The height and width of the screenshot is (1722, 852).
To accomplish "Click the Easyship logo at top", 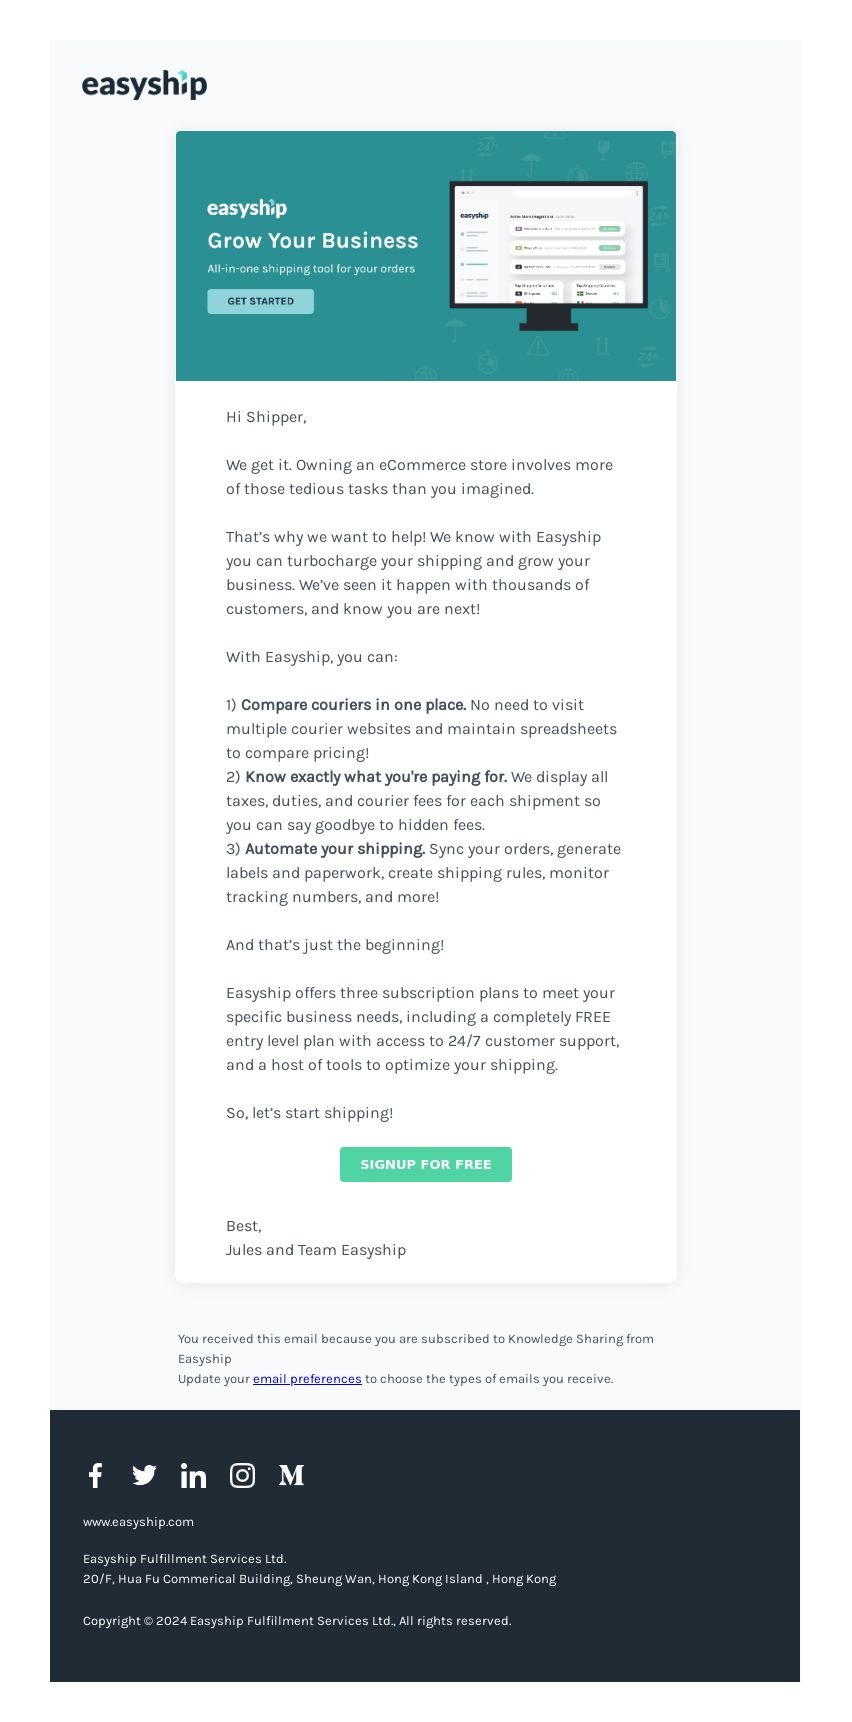I will [144, 85].
